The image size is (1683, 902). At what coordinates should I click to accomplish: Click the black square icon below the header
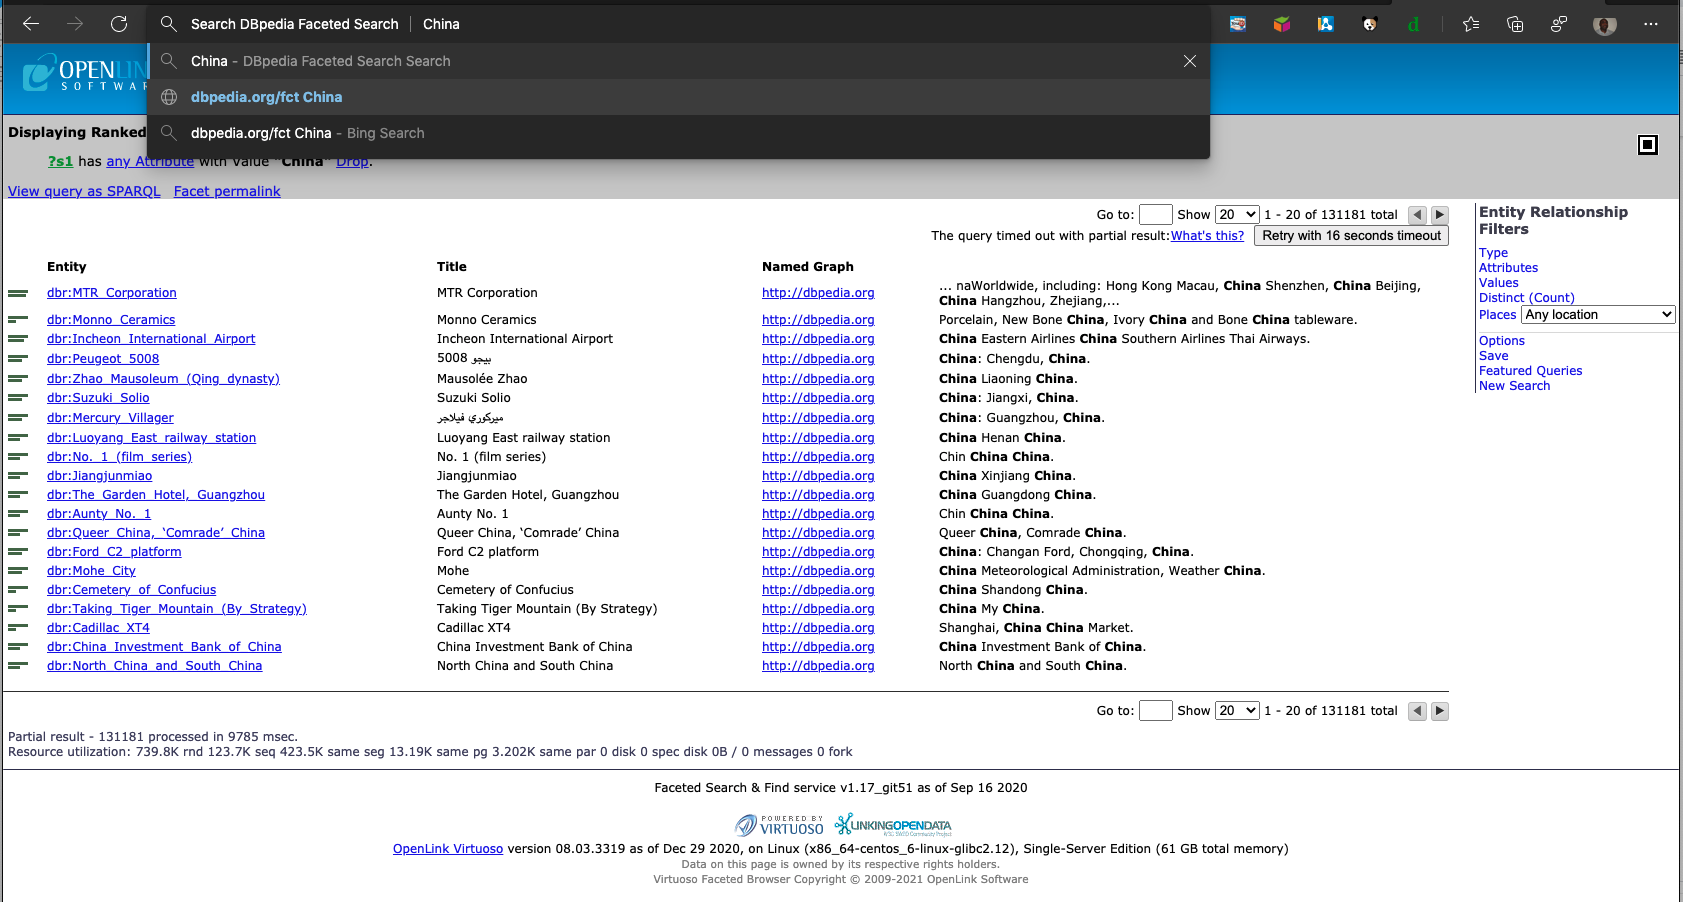[1648, 145]
